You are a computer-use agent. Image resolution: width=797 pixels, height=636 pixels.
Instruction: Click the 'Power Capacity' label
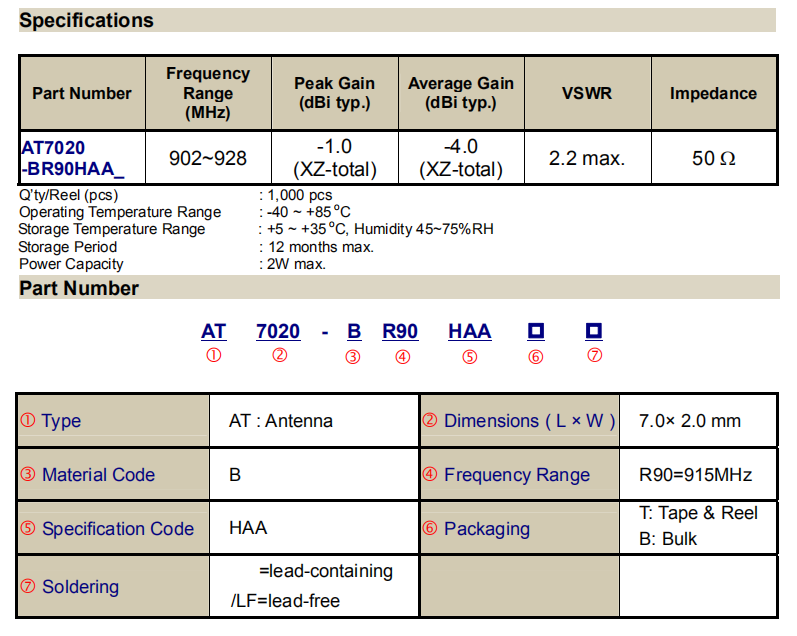click(x=71, y=264)
